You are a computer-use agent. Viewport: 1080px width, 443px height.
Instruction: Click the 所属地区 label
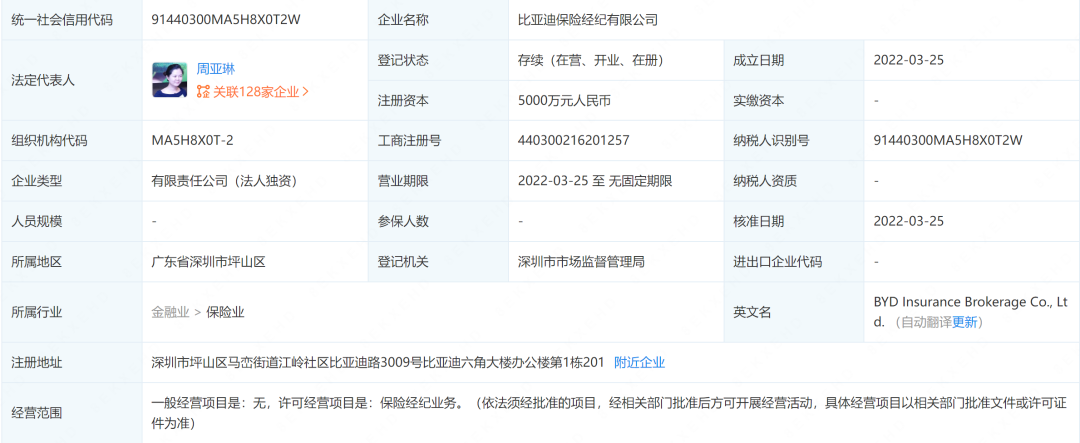coord(37,262)
